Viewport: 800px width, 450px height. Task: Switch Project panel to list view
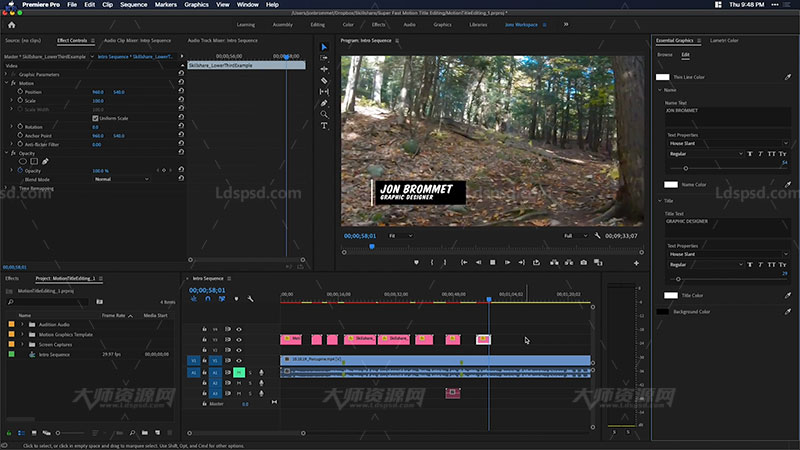coord(21,433)
